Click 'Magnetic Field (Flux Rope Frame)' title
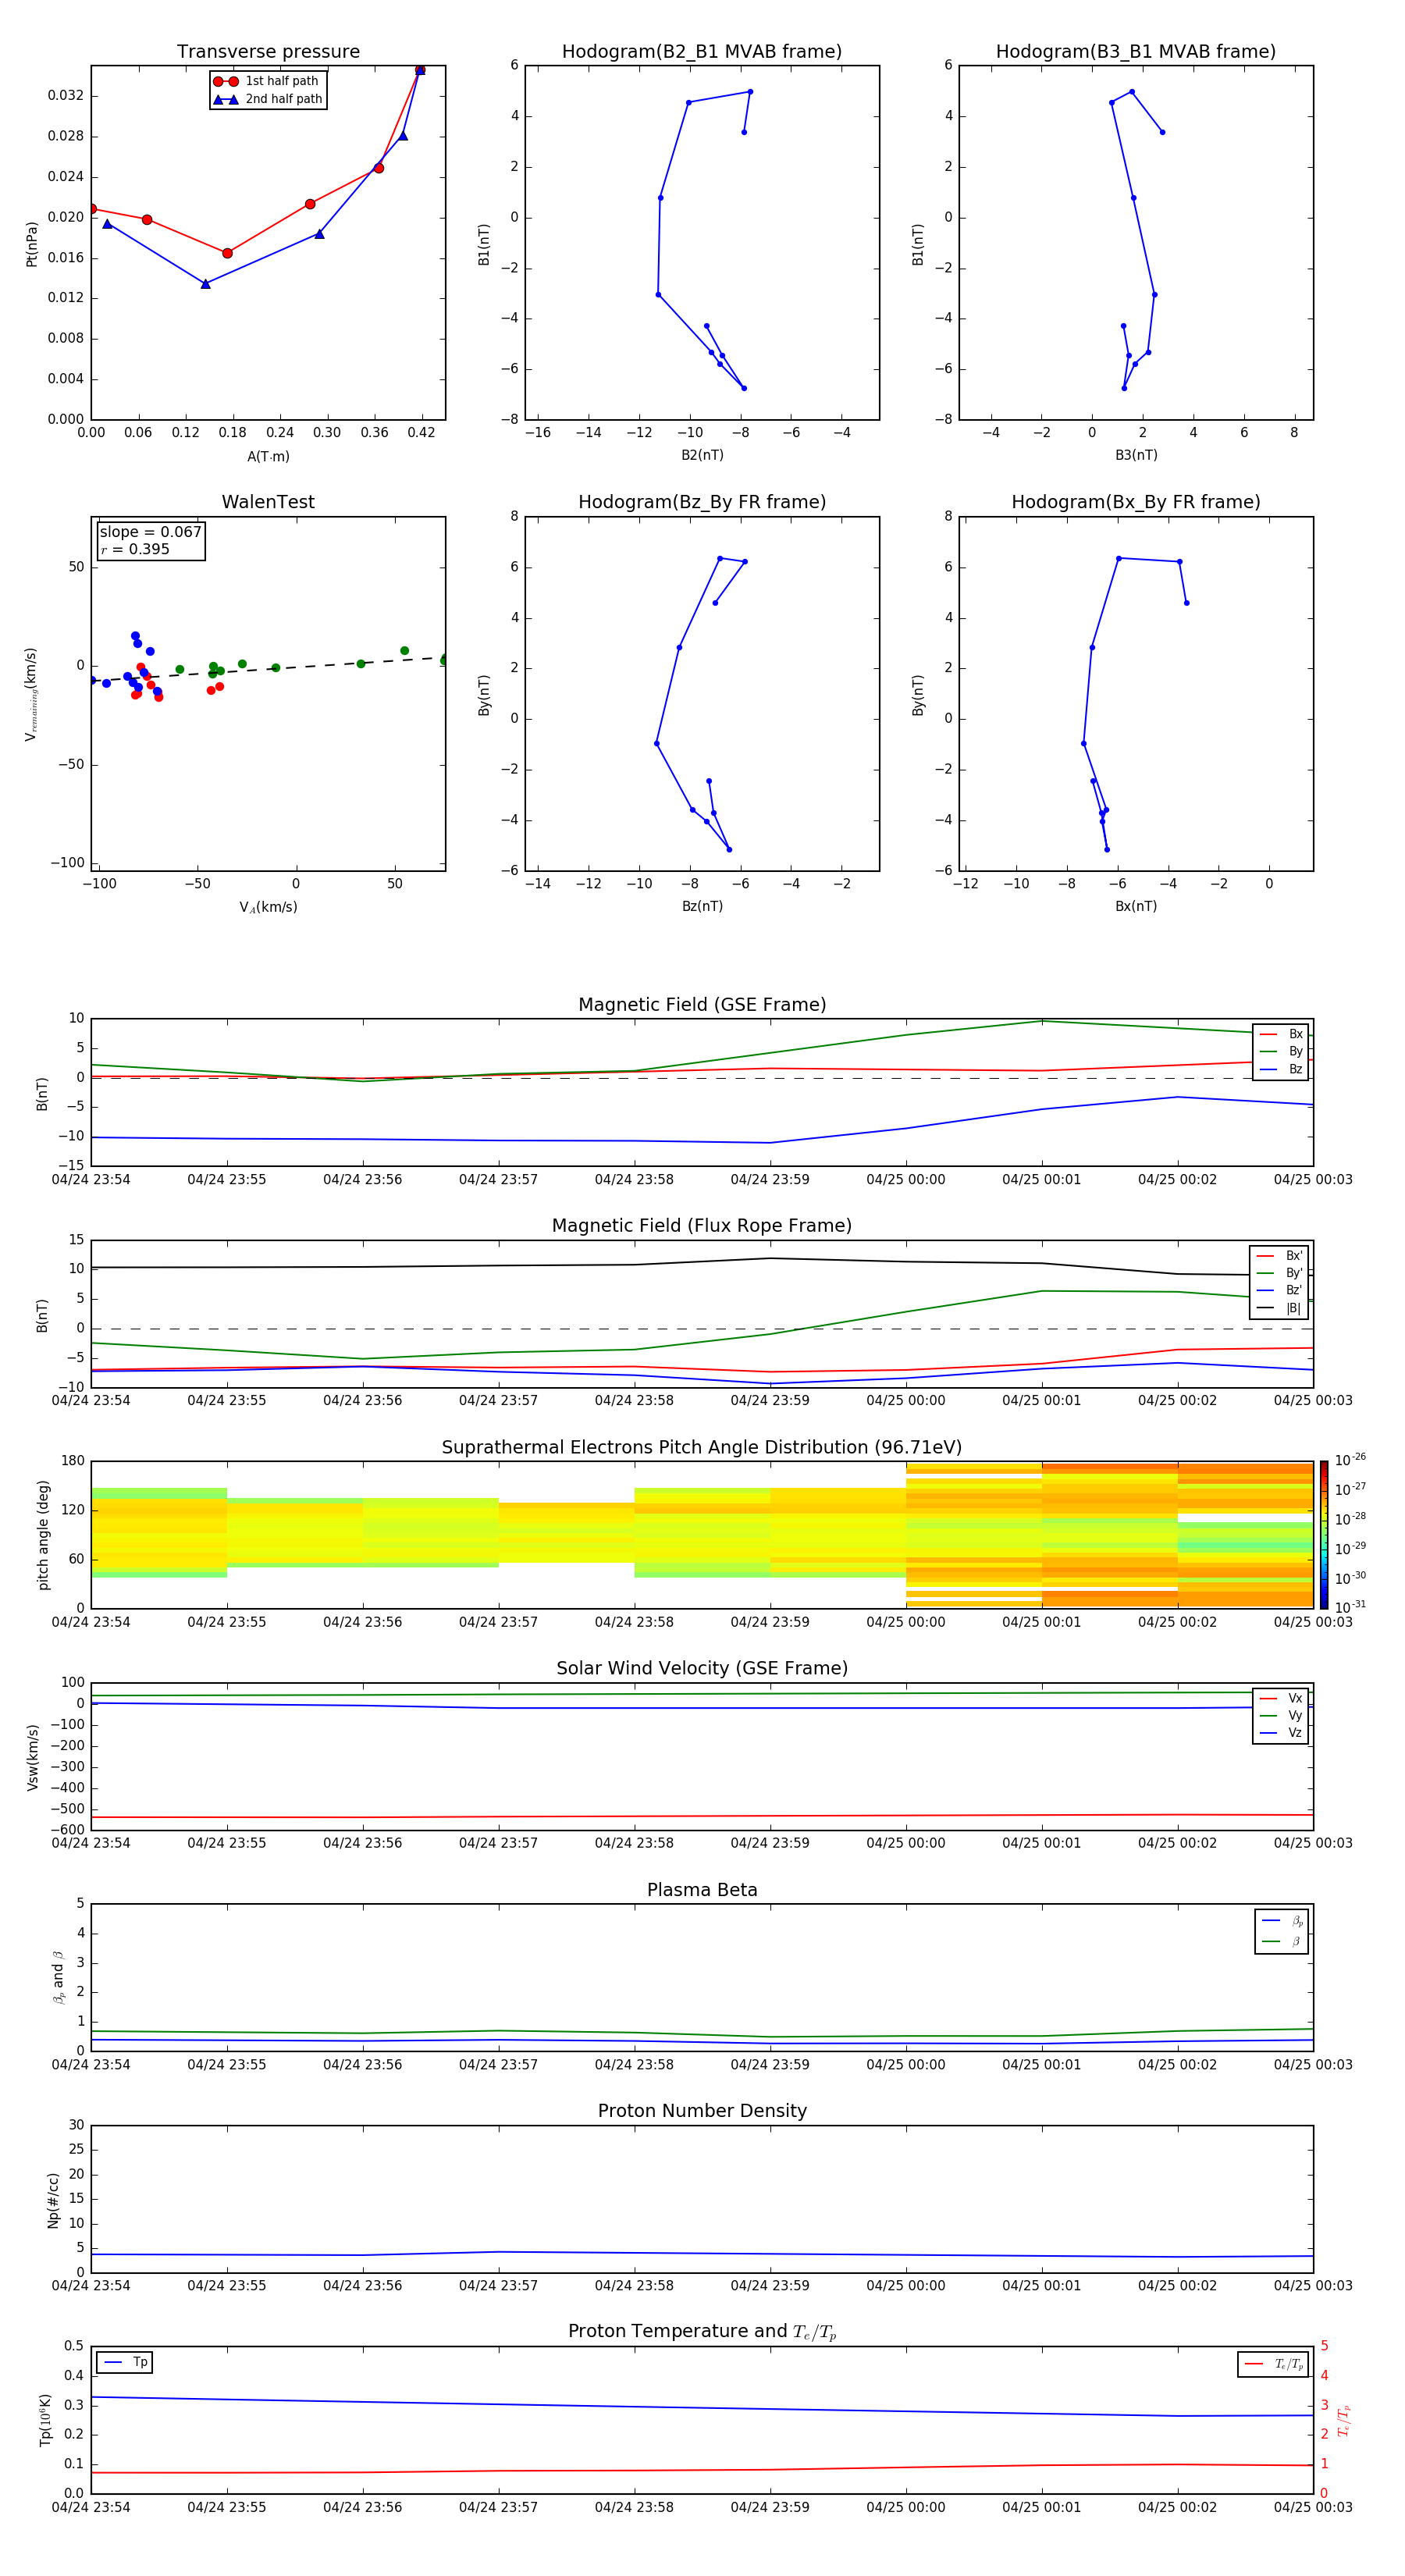Screen dimensions: 1405x2576 (702, 1226)
